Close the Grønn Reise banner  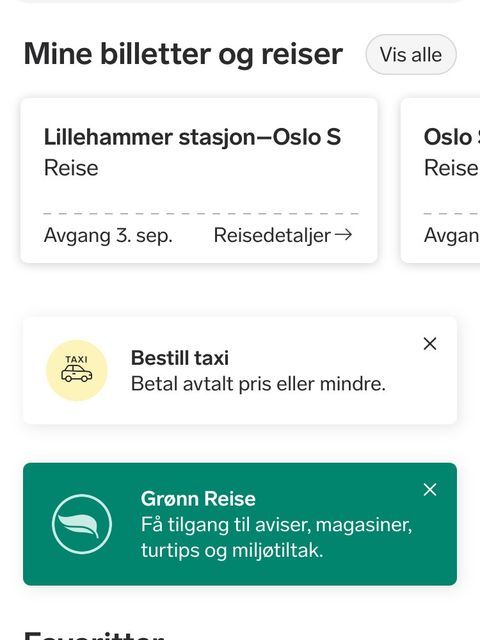click(x=430, y=489)
